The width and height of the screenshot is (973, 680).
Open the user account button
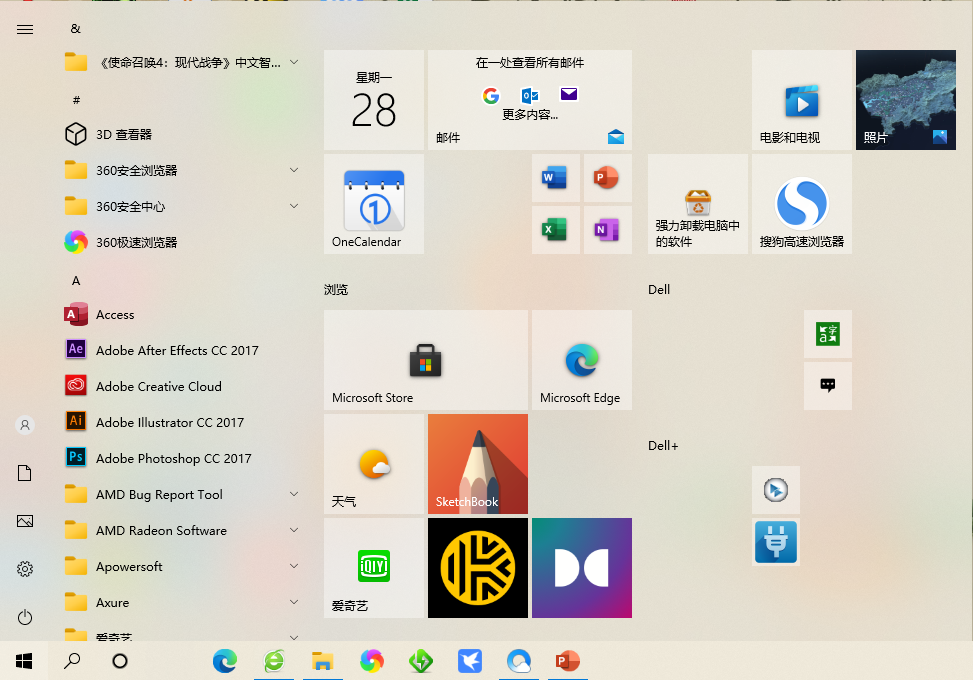(25, 425)
